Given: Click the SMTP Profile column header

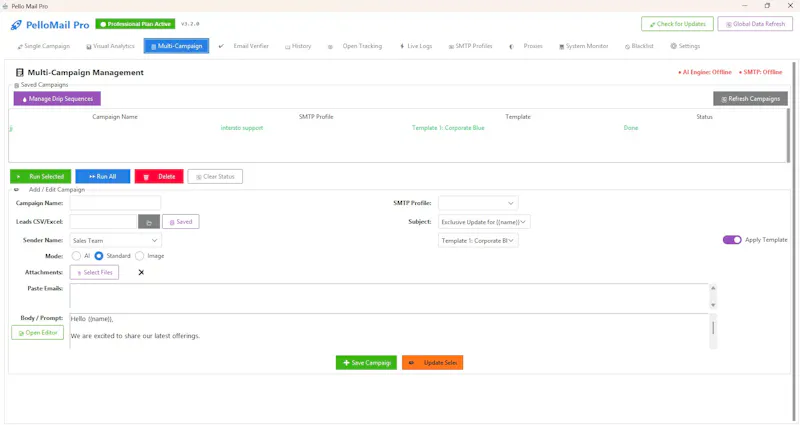Looking at the screenshot, I should pos(316,117).
